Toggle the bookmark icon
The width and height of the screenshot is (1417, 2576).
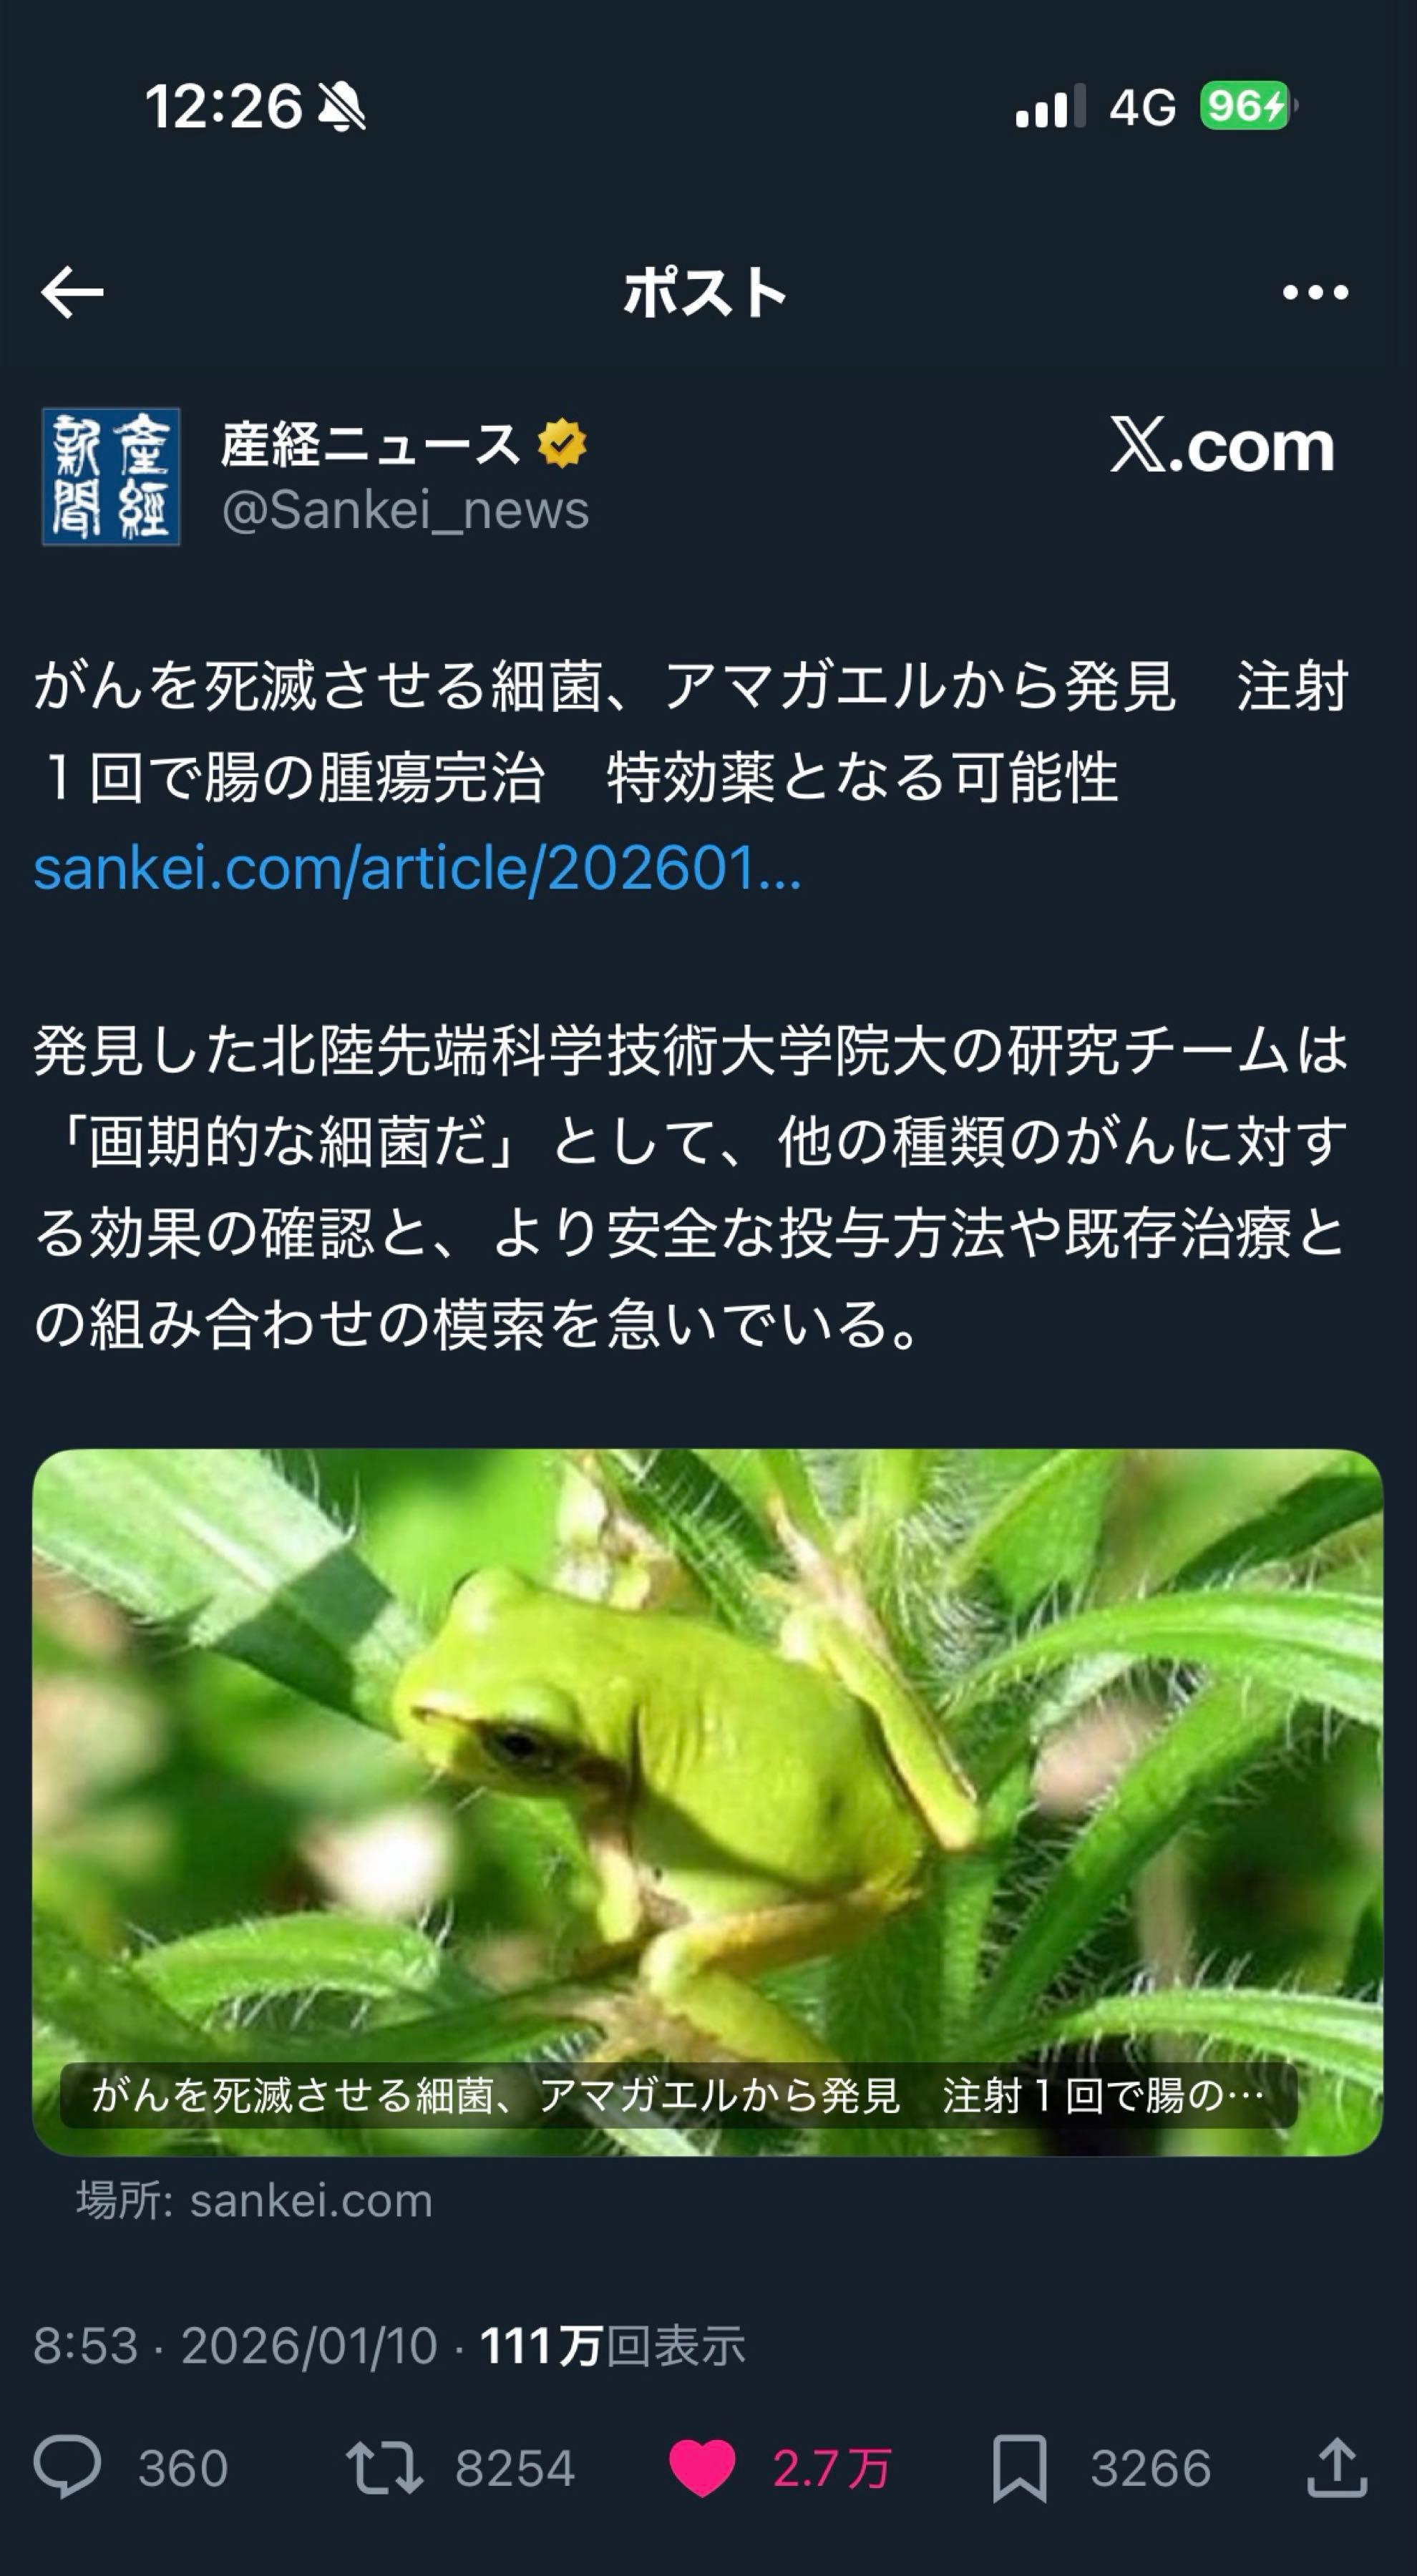(1019, 2468)
